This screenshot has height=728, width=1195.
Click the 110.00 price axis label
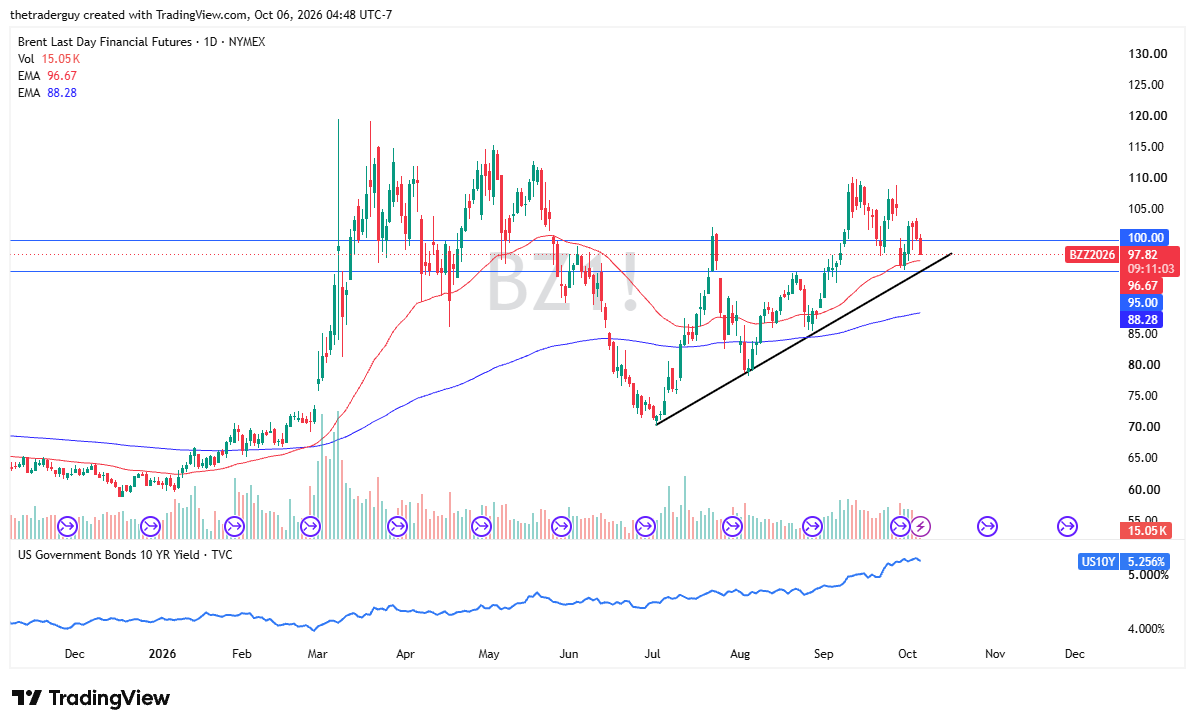coord(1147,178)
